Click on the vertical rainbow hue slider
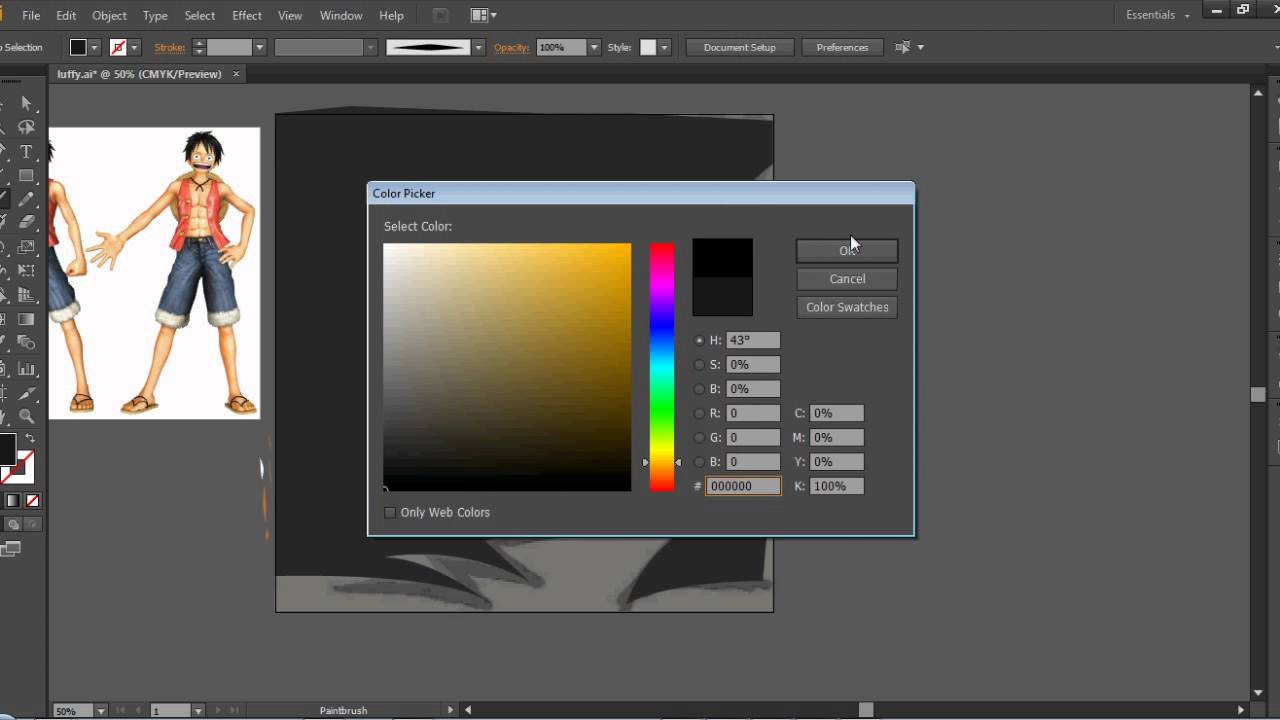The image size is (1280, 720). tap(661, 367)
